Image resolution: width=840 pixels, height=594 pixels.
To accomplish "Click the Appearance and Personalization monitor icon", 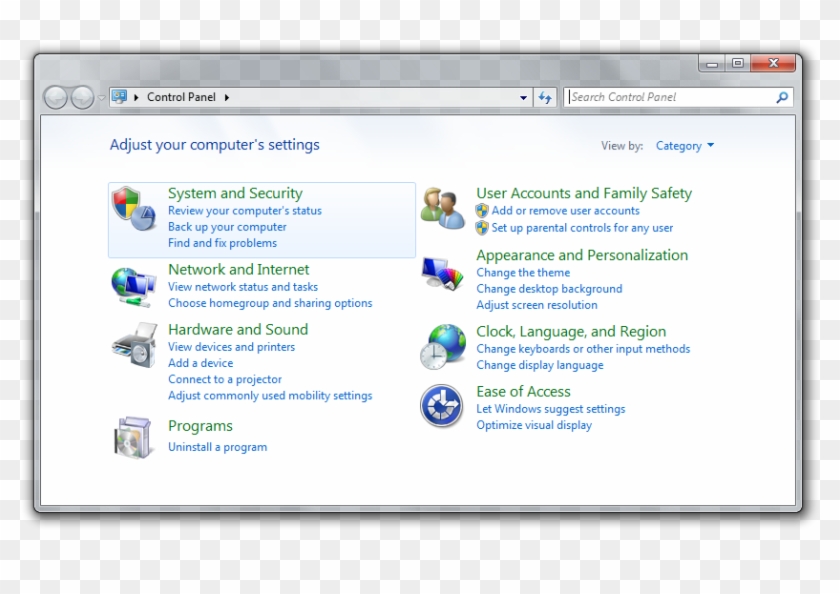I will (442, 273).
